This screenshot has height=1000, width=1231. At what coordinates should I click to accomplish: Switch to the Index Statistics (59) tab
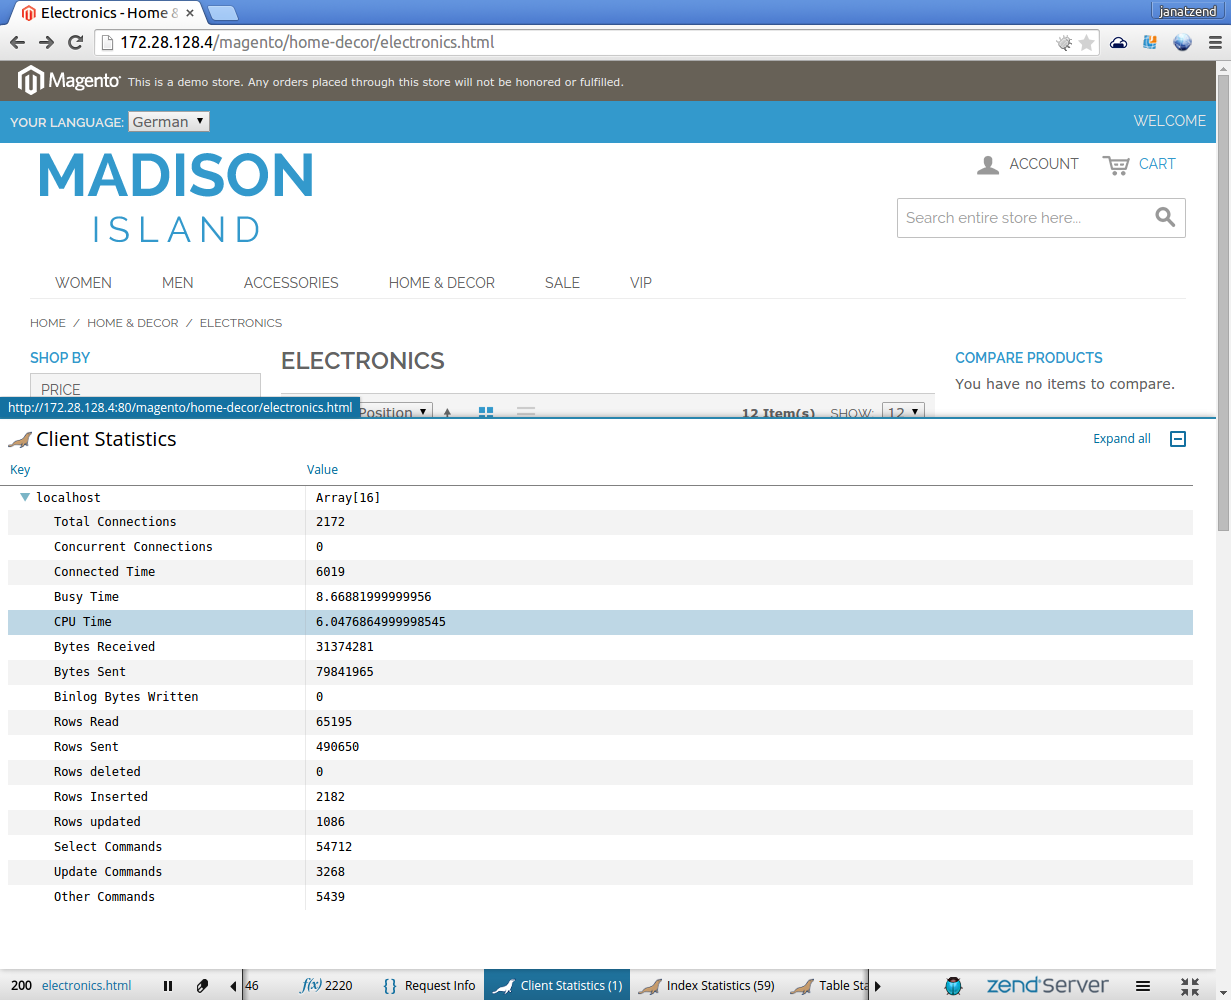coord(707,986)
